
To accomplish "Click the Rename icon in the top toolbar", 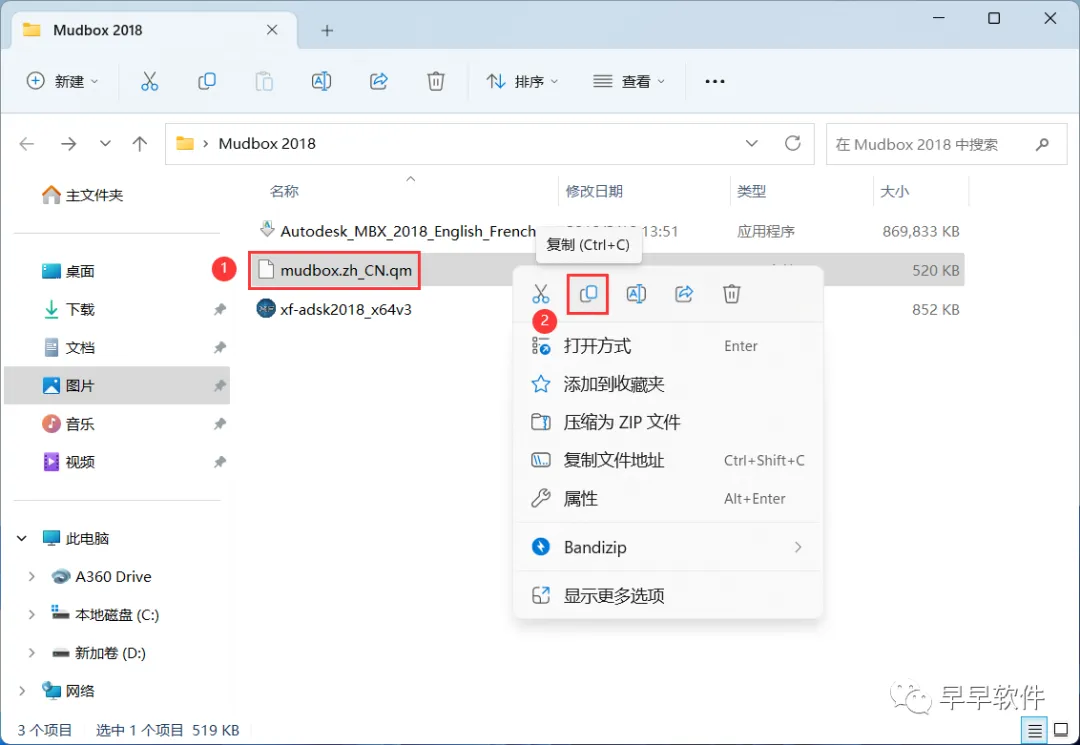I will [321, 81].
